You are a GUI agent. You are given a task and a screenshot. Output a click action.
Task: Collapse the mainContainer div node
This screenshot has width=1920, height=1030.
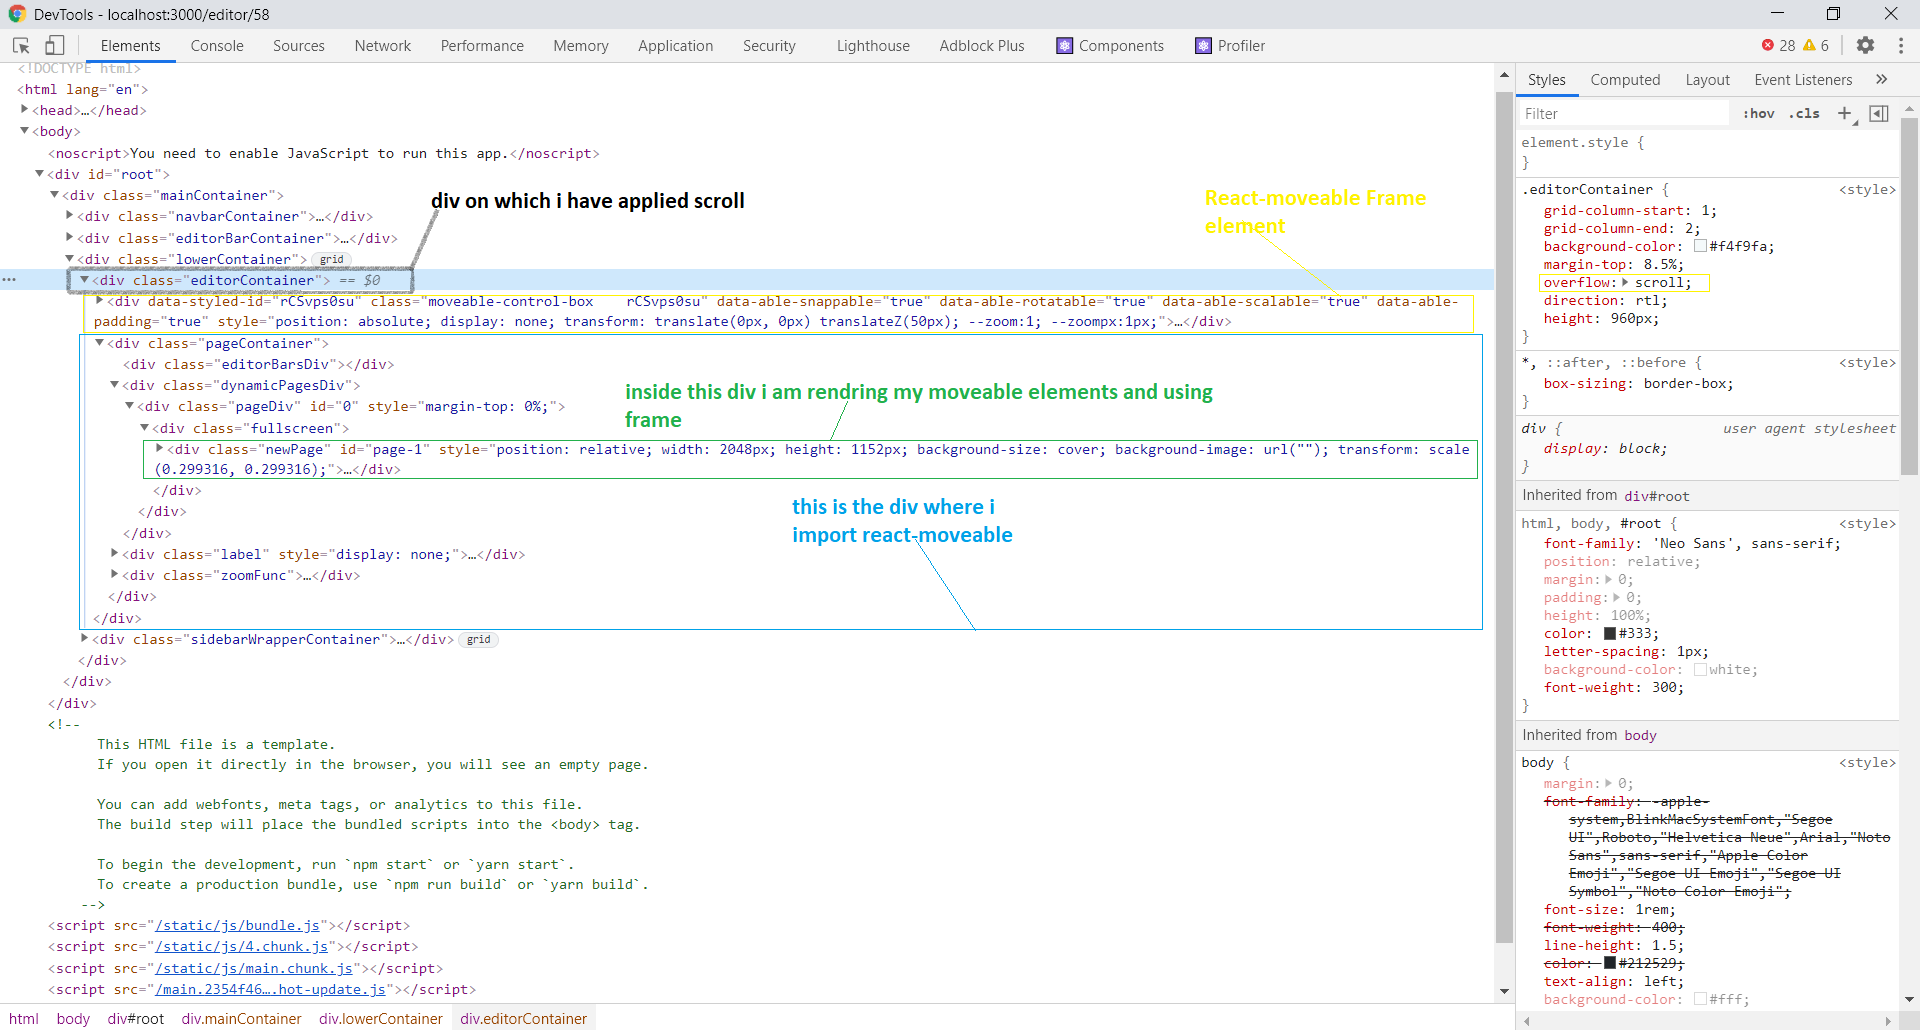tap(54, 195)
